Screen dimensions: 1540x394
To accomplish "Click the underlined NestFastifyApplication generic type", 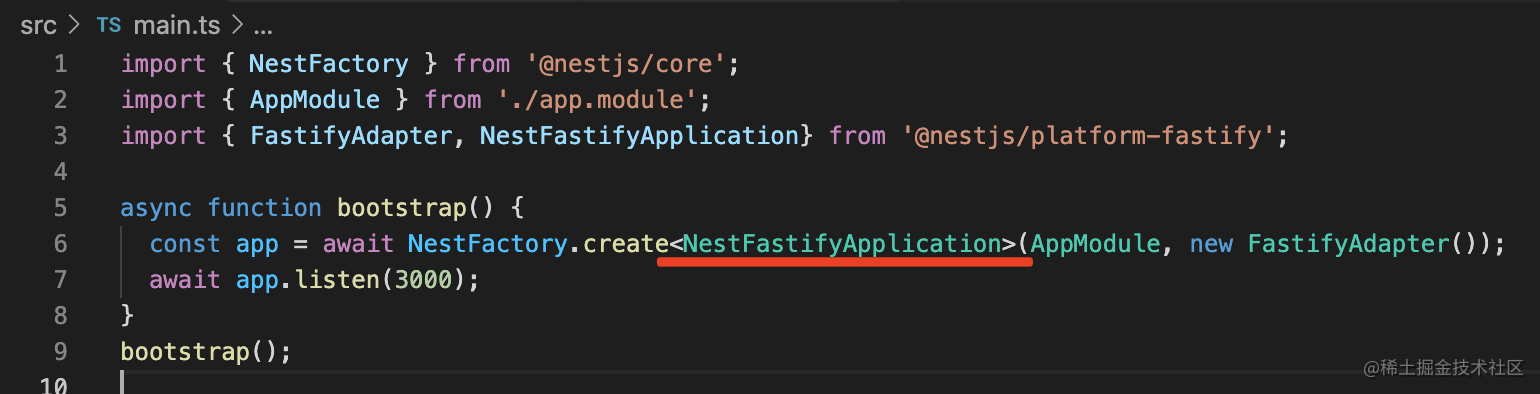I will pos(843,244).
